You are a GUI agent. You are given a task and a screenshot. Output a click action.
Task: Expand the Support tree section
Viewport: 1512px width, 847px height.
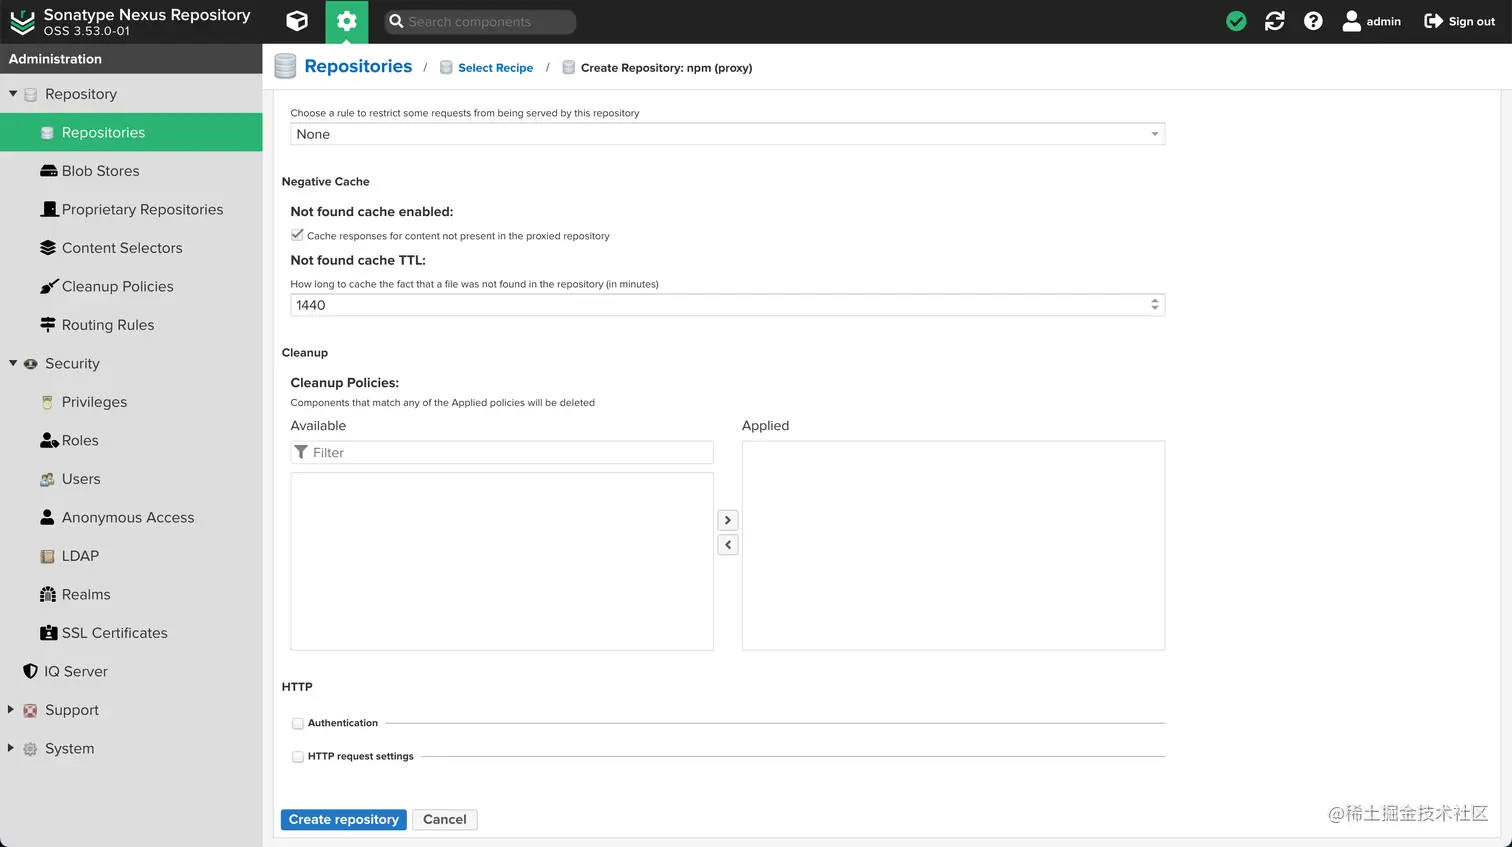click(11, 710)
